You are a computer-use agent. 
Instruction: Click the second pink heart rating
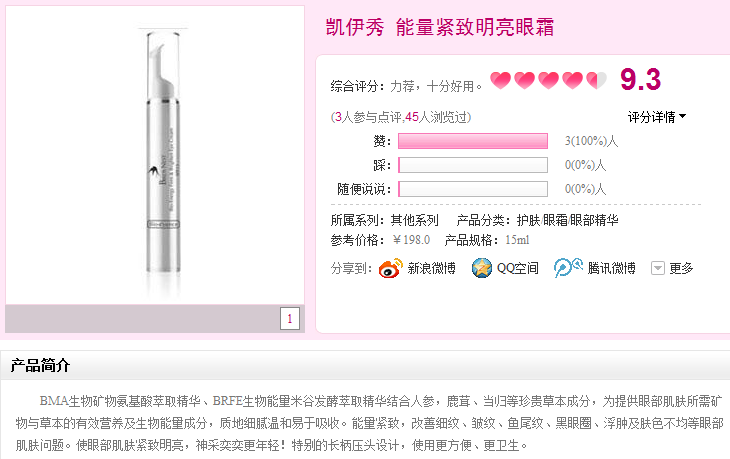[x=524, y=81]
